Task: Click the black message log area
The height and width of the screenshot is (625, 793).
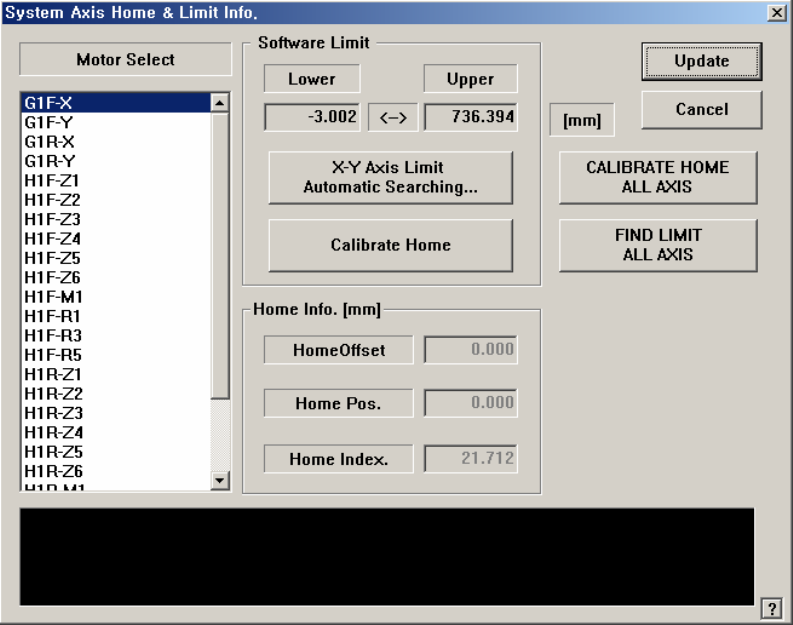Action: (x=387, y=557)
